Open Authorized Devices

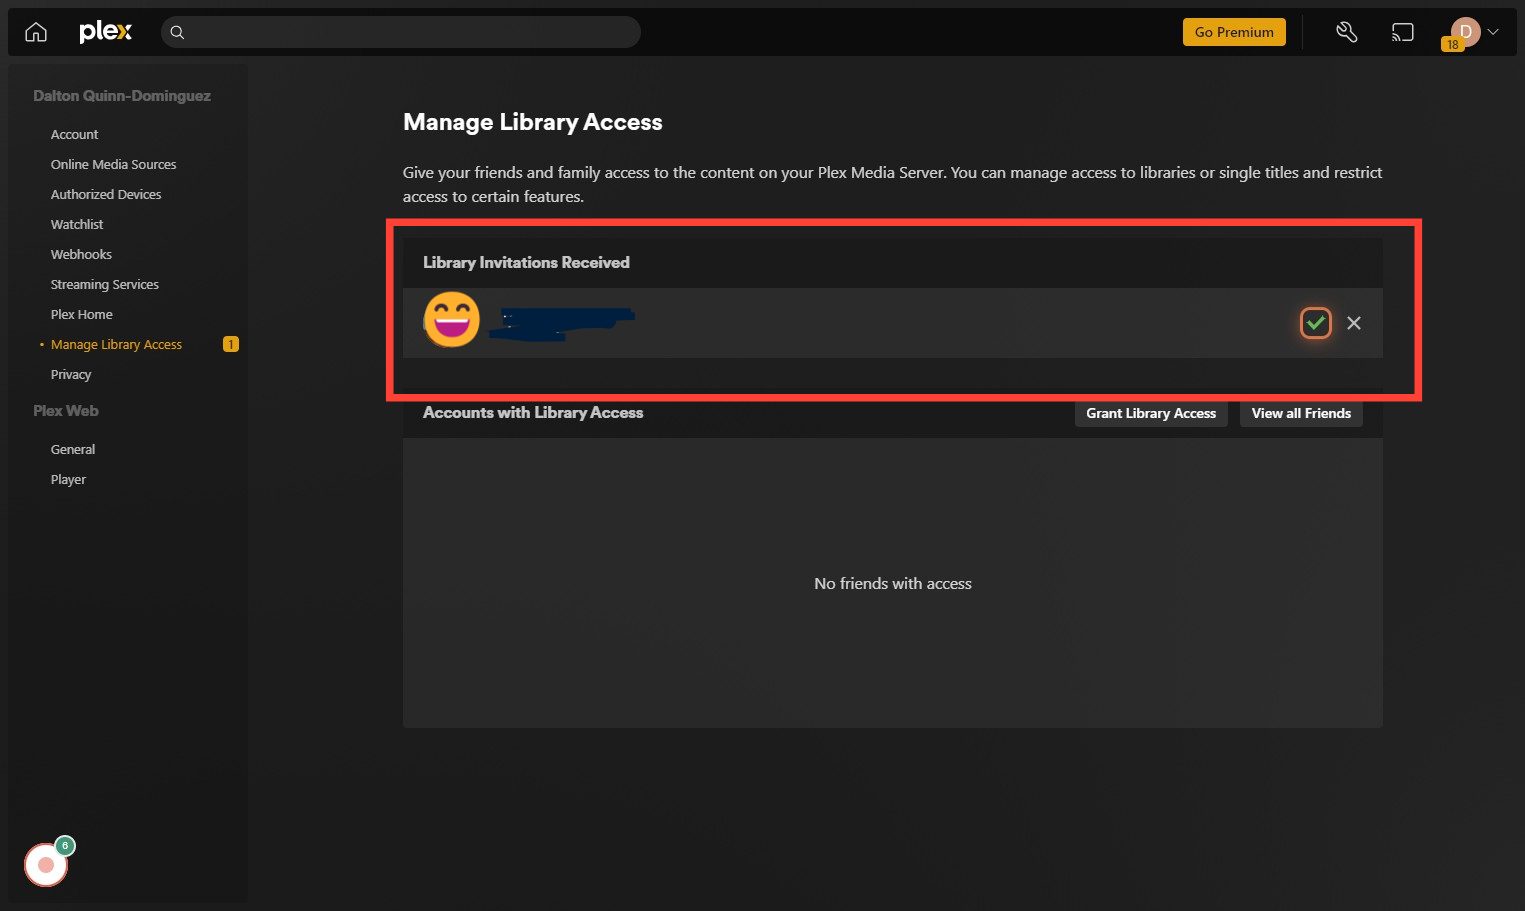(x=106, y=194)
